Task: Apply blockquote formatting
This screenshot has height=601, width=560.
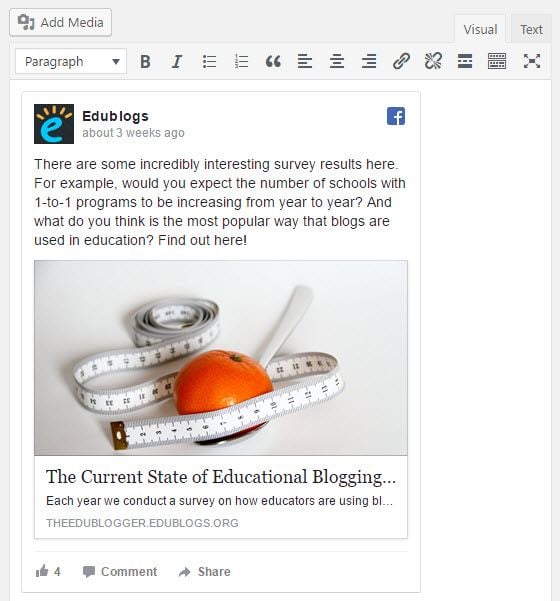Action: 273,61
